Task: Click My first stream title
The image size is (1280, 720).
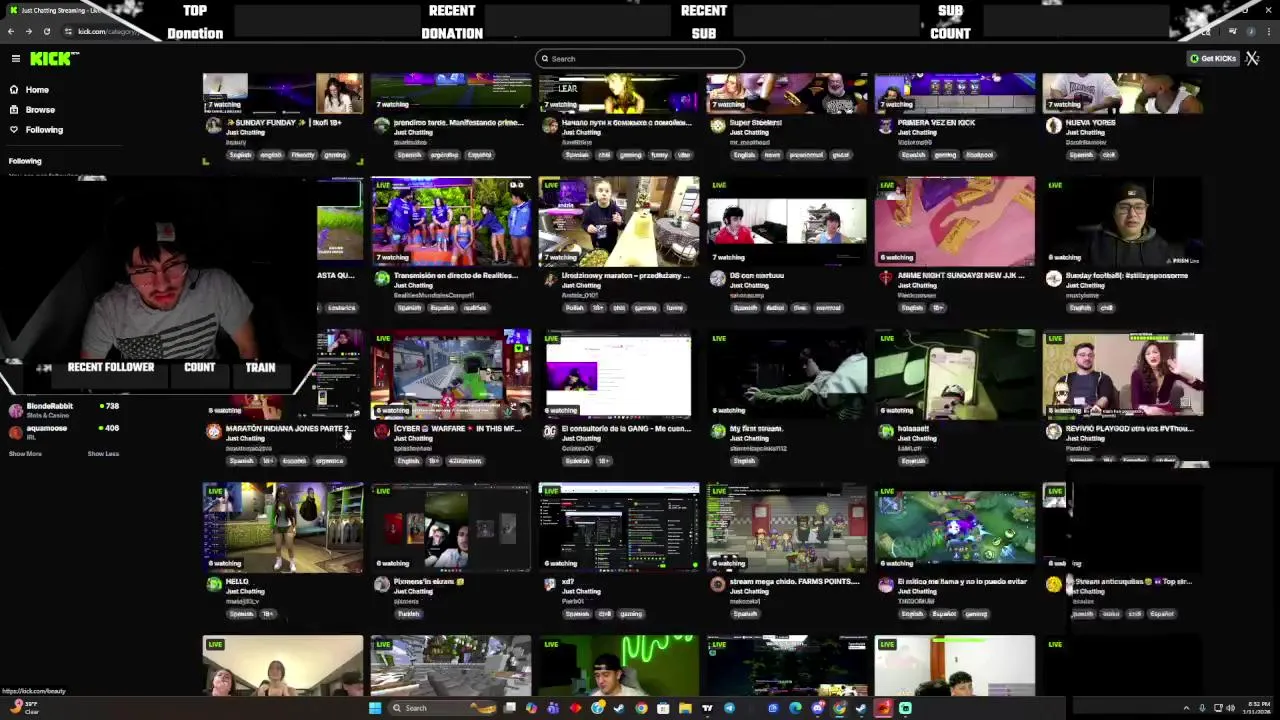Action: click(756, 429)
